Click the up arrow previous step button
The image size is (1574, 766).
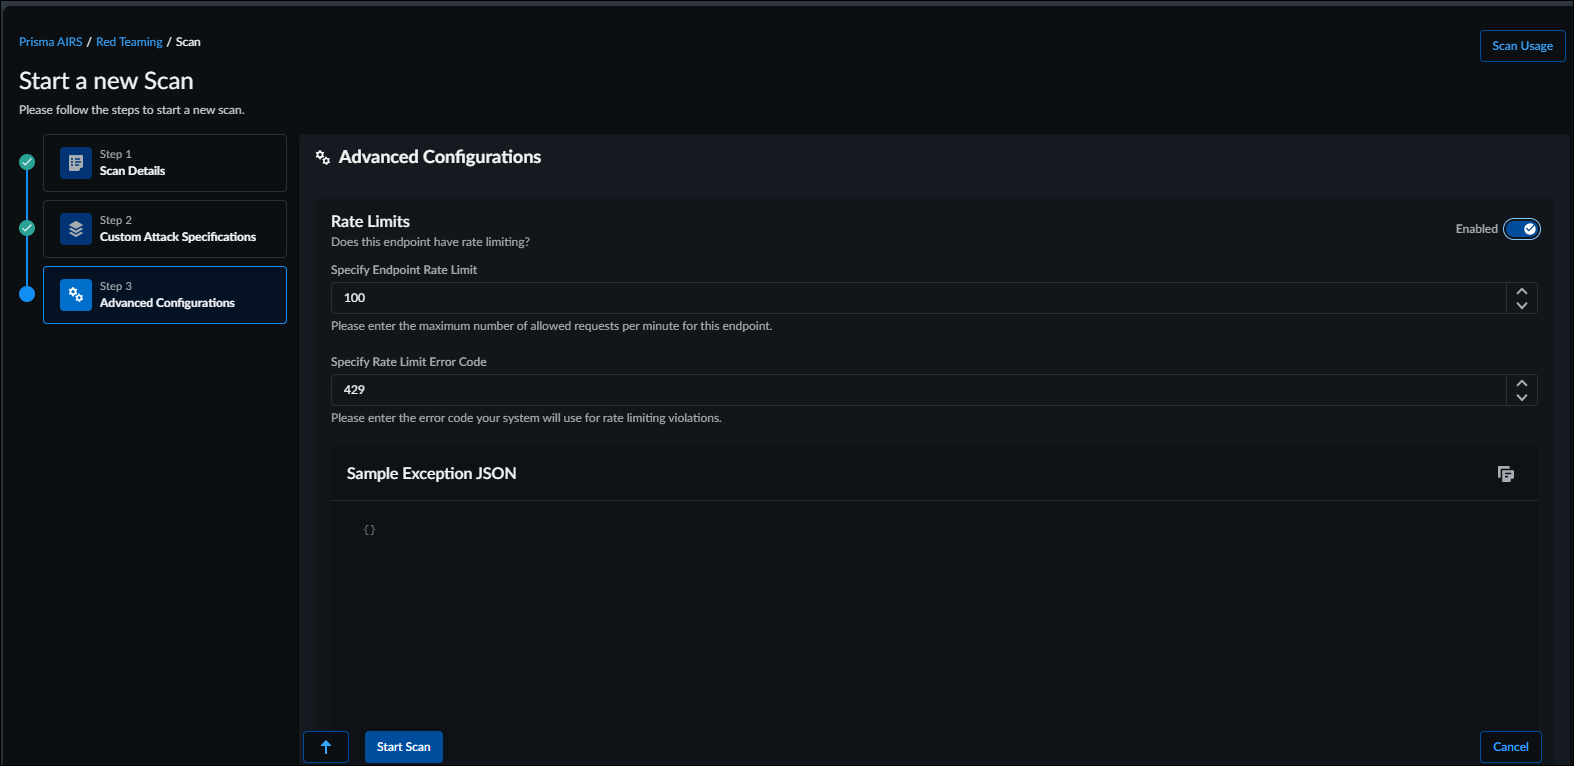coord(326,747)
